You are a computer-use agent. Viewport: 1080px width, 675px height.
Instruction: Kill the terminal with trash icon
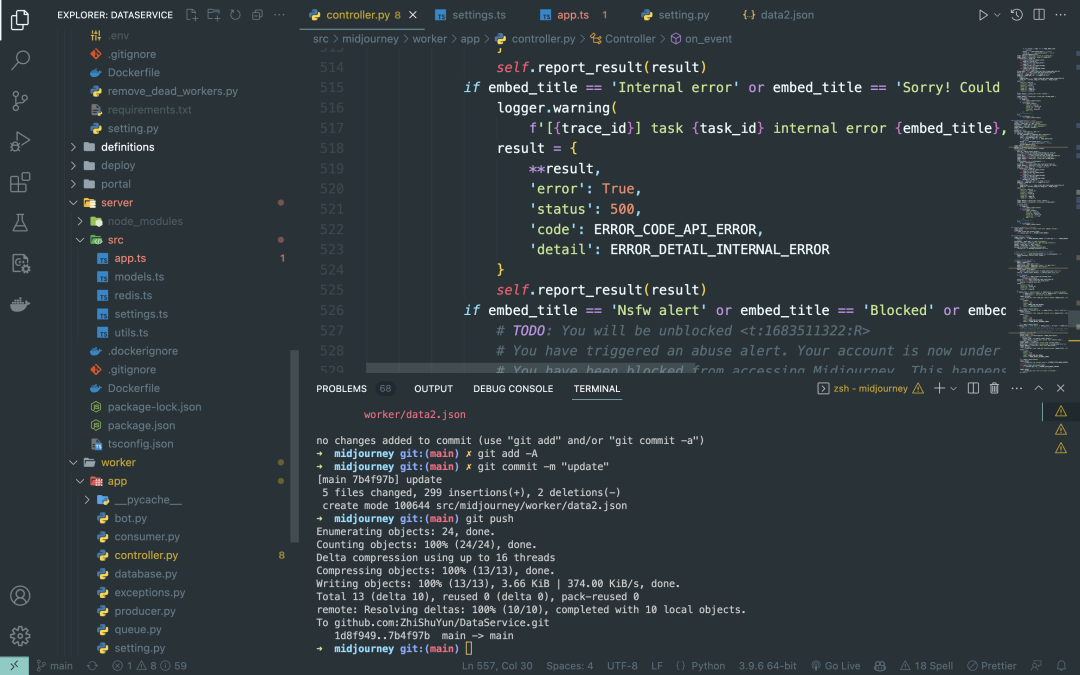tap(994, 388)
